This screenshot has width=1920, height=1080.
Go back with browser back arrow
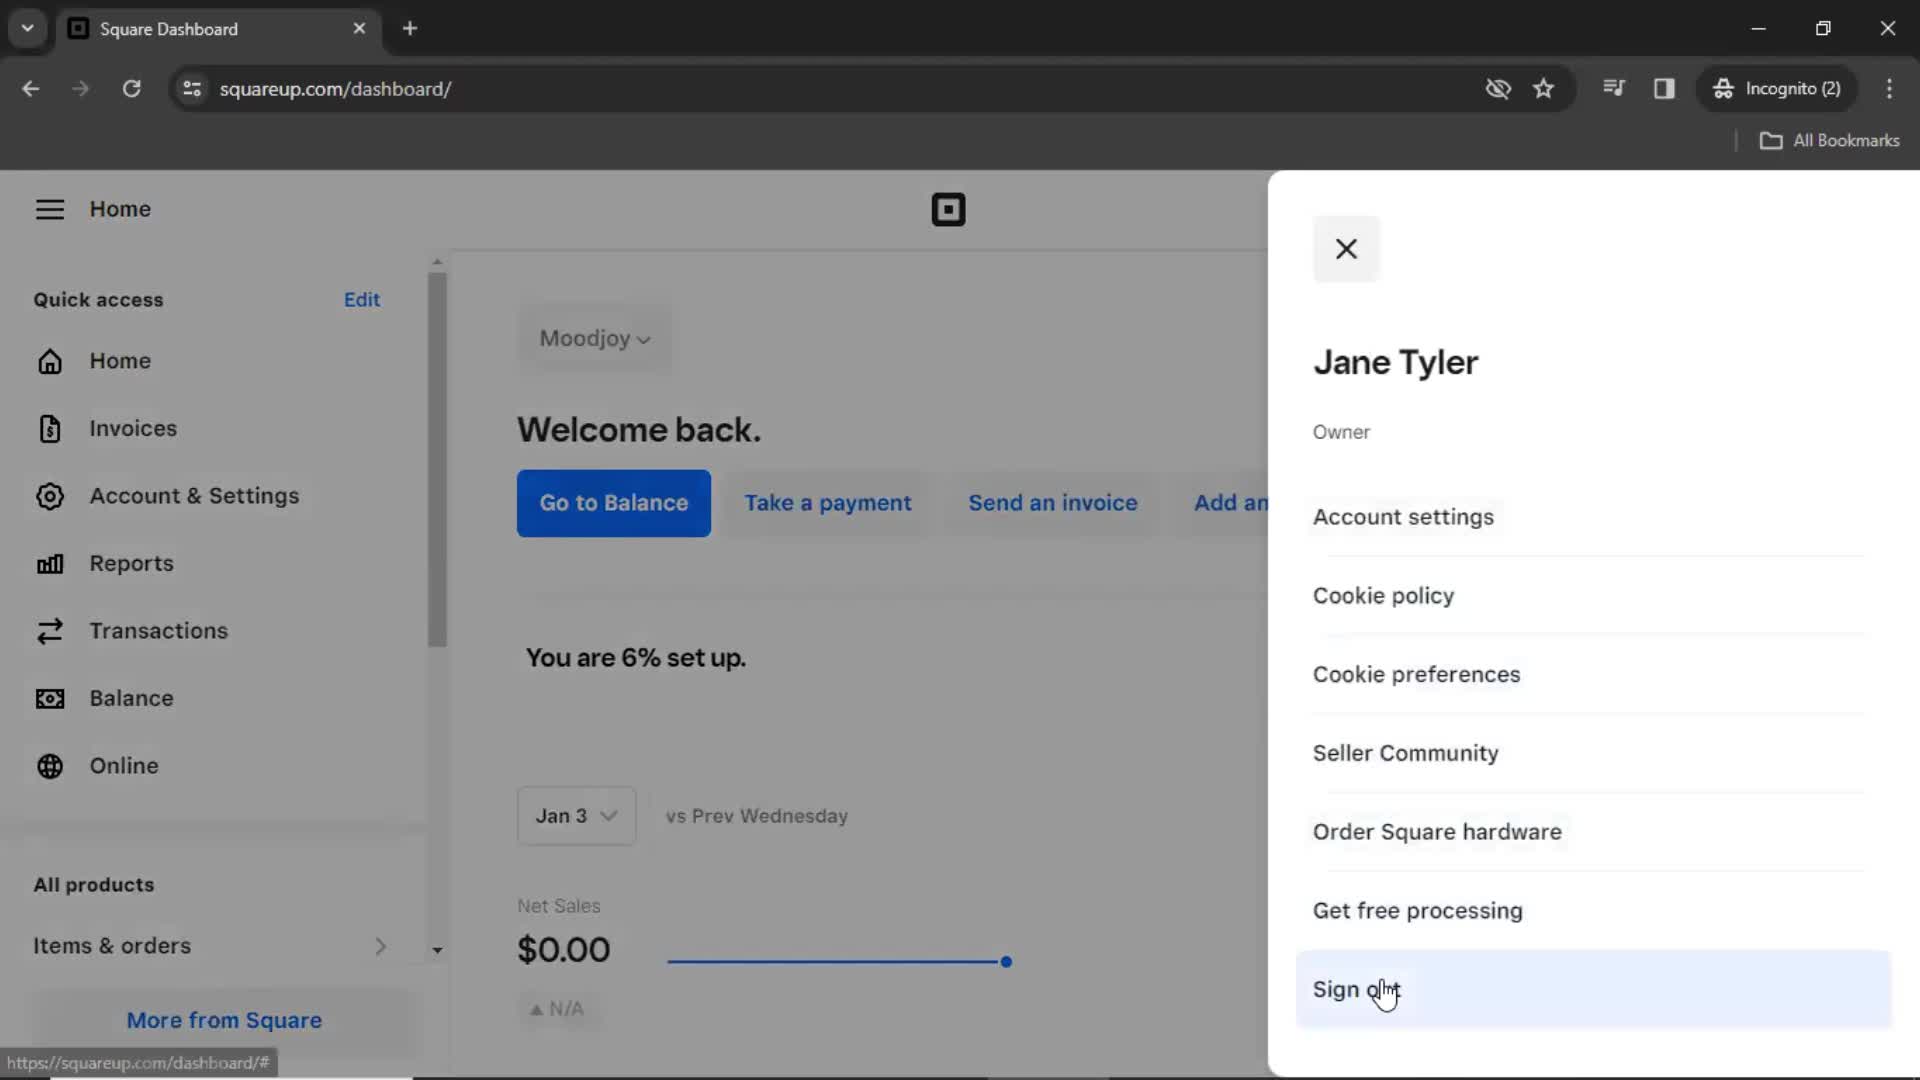point(30,89)
